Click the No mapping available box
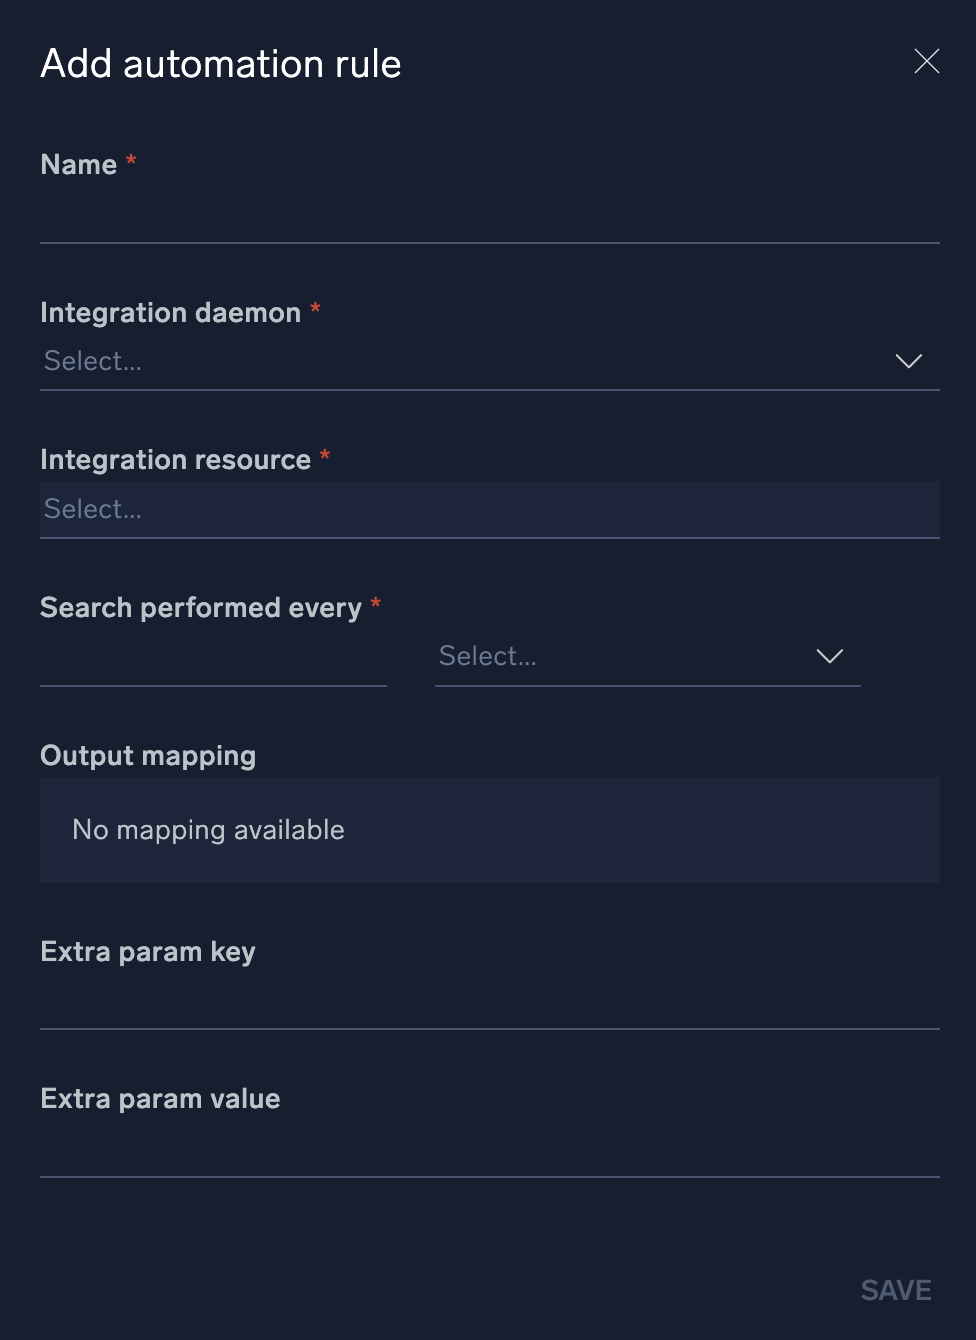Image resolution: width=976 pixels, height=1340 pixels. (489, 830)
